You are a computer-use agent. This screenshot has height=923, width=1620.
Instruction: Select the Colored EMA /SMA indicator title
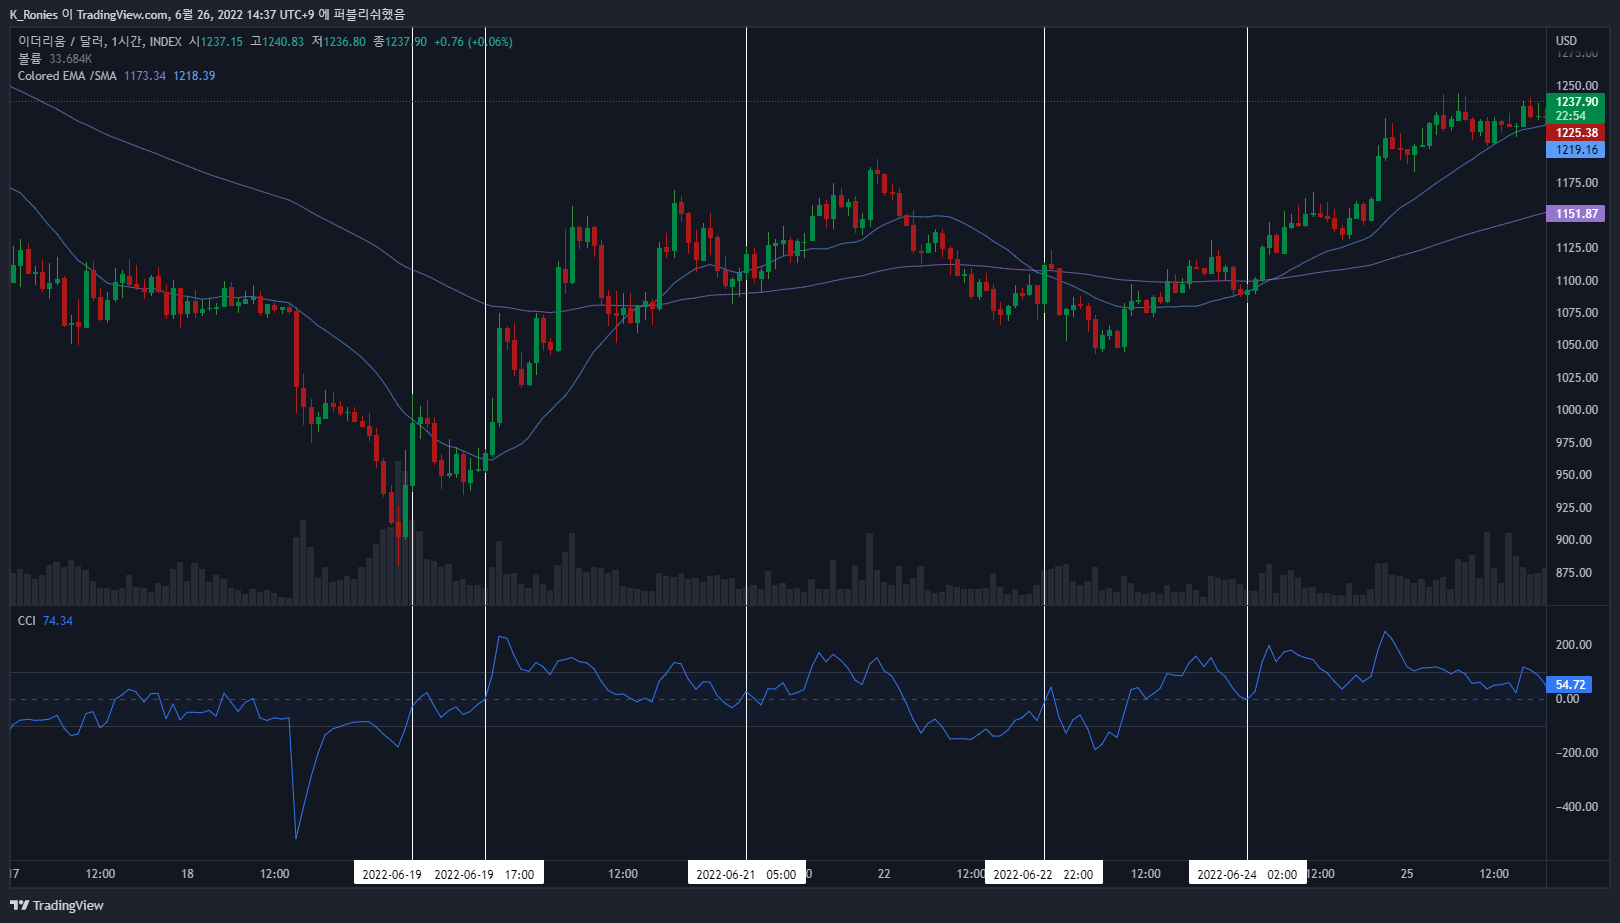click(x=67, y=76)
